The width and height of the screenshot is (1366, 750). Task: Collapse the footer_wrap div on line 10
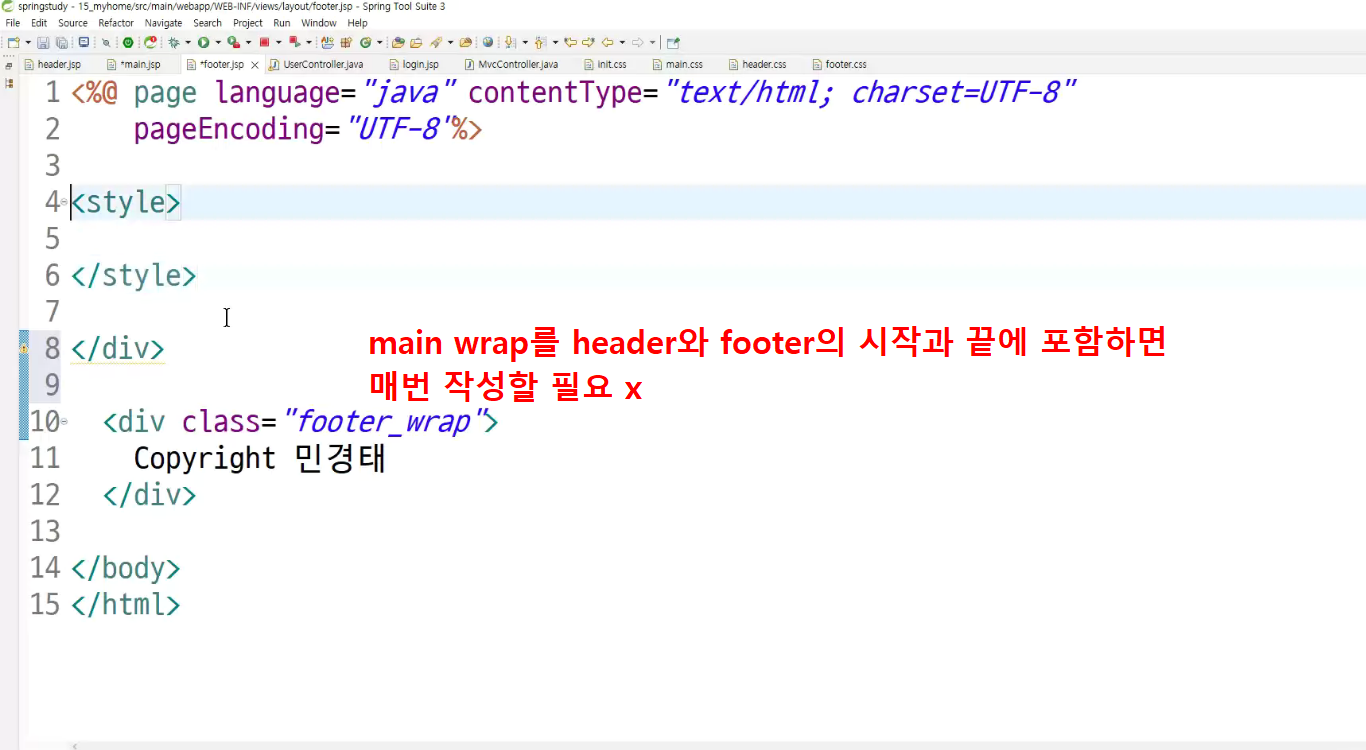click(x=64, y=422)
